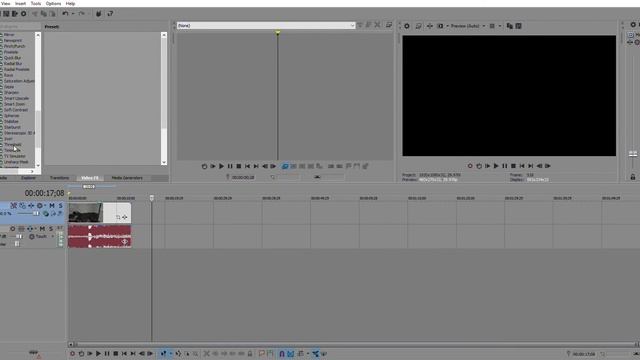Open Project Video Properties in preview window

[x=407, y=26]
